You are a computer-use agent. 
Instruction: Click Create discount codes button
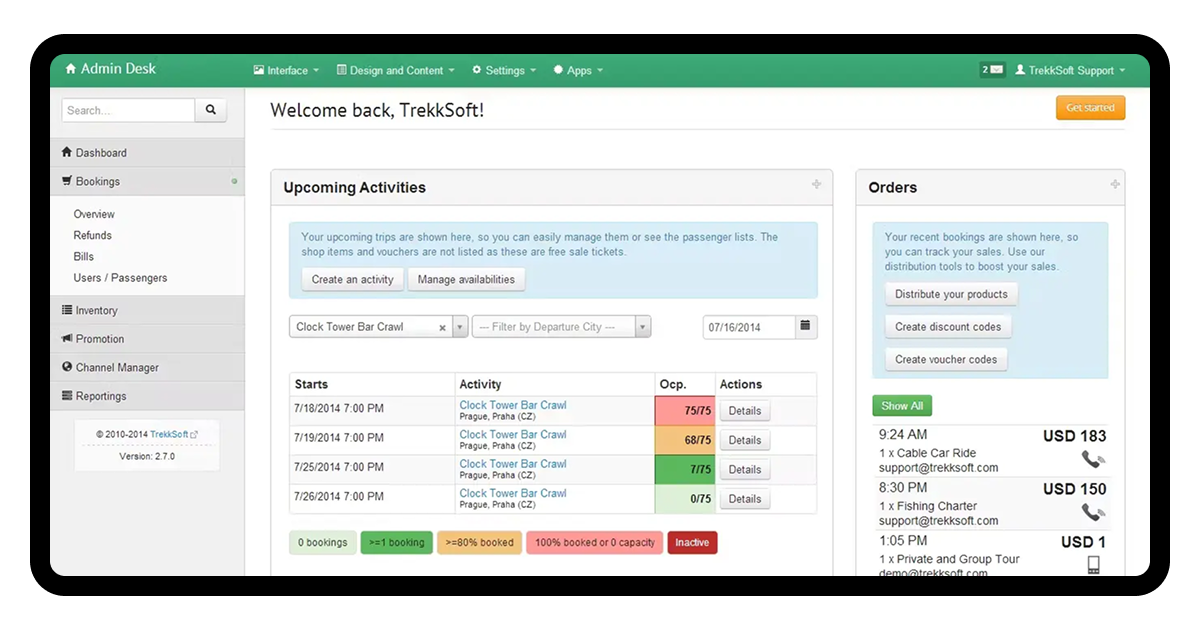pyautogui.click(x=947, y=326)
